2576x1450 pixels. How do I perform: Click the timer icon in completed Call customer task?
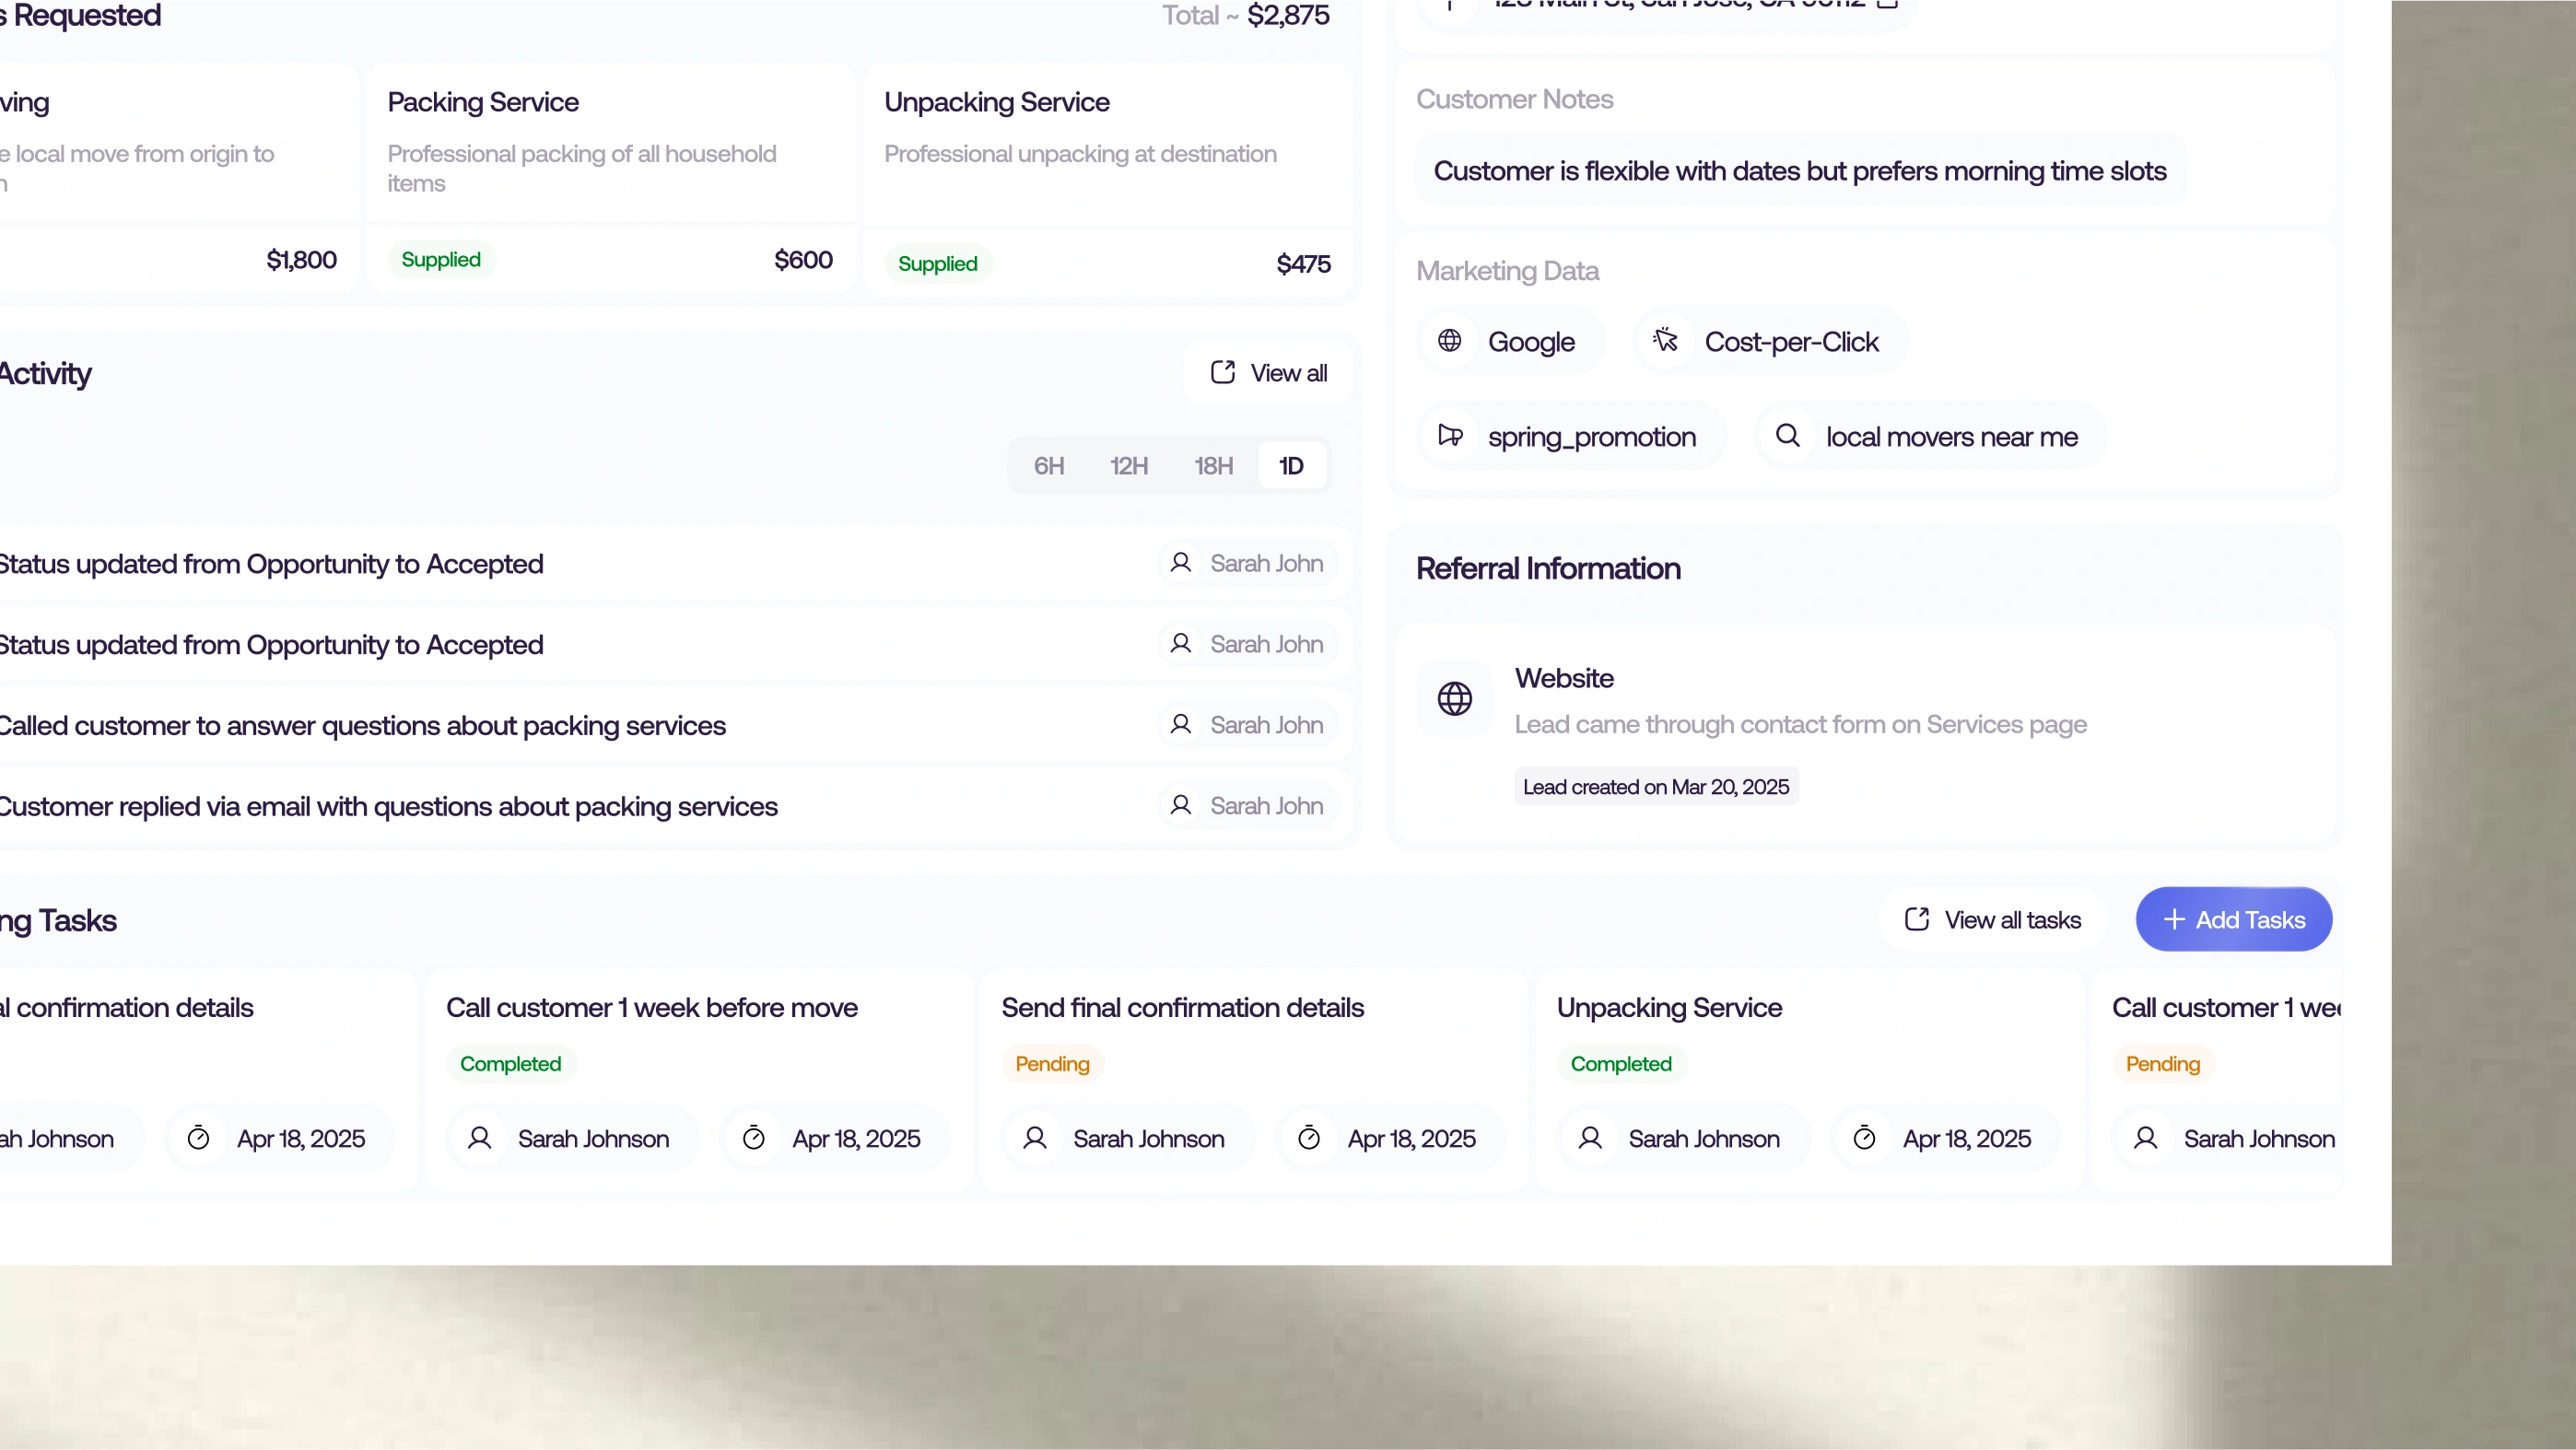[x=754, y=1138]
